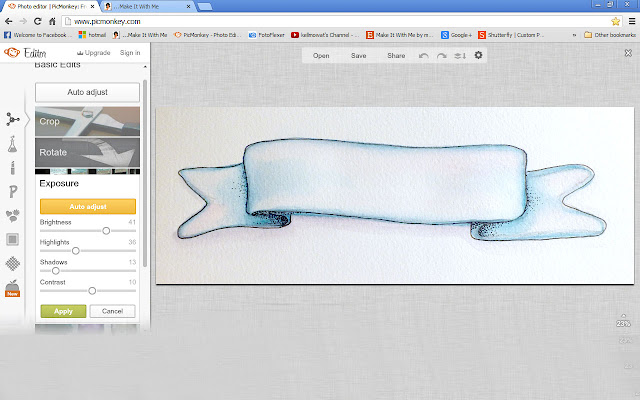Click the white Auto adjust button
Viewport: 640px width, 400px height.
click(87, 92)
